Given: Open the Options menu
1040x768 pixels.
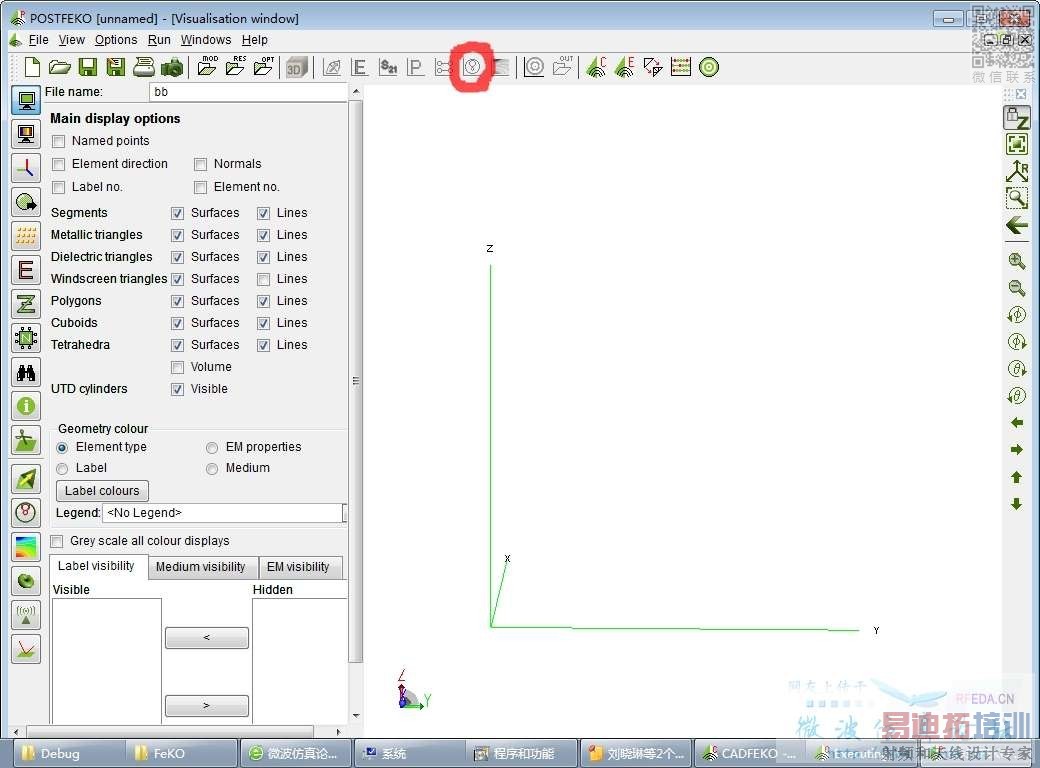Looking at the screenshot, I should (x=116, y=40).
